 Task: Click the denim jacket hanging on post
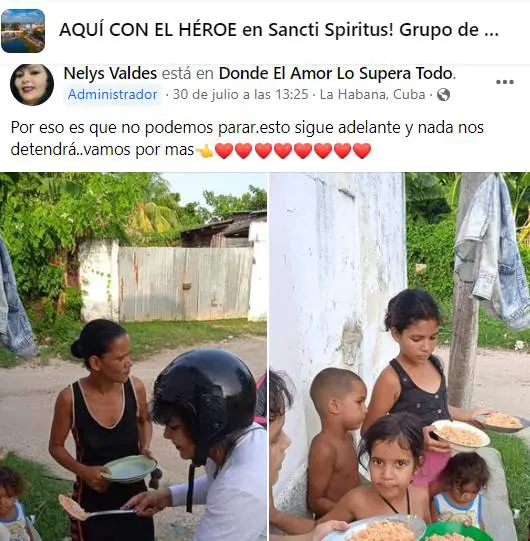(492, 250)
